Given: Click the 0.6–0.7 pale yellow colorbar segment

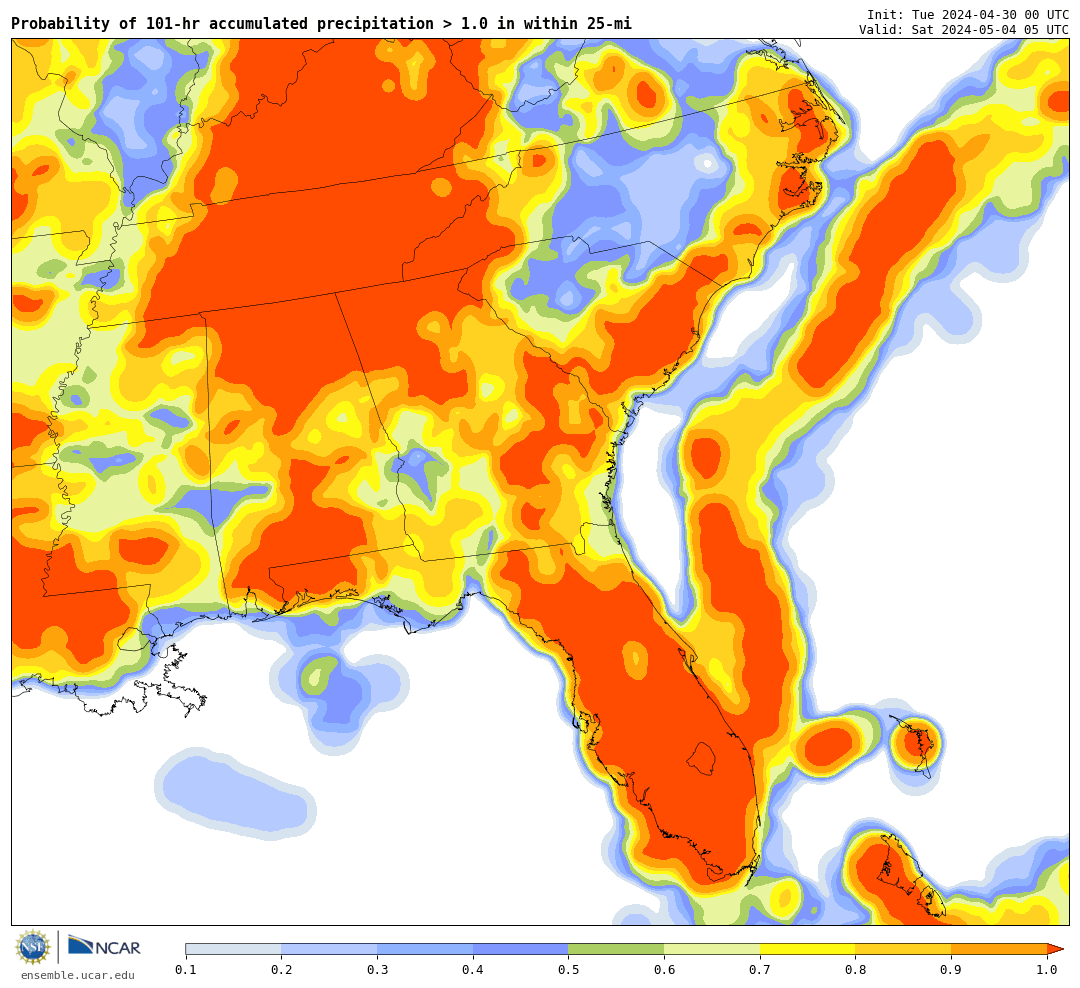Looking at the screenshot, I should (712, 949).
